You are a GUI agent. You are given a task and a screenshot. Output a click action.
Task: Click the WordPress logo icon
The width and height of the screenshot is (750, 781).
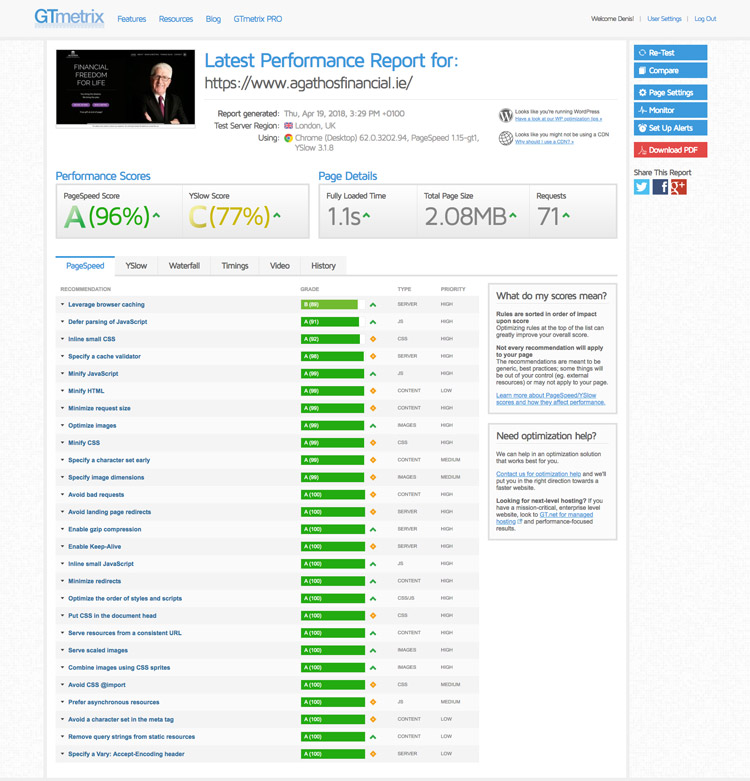[x=505, y=115]
